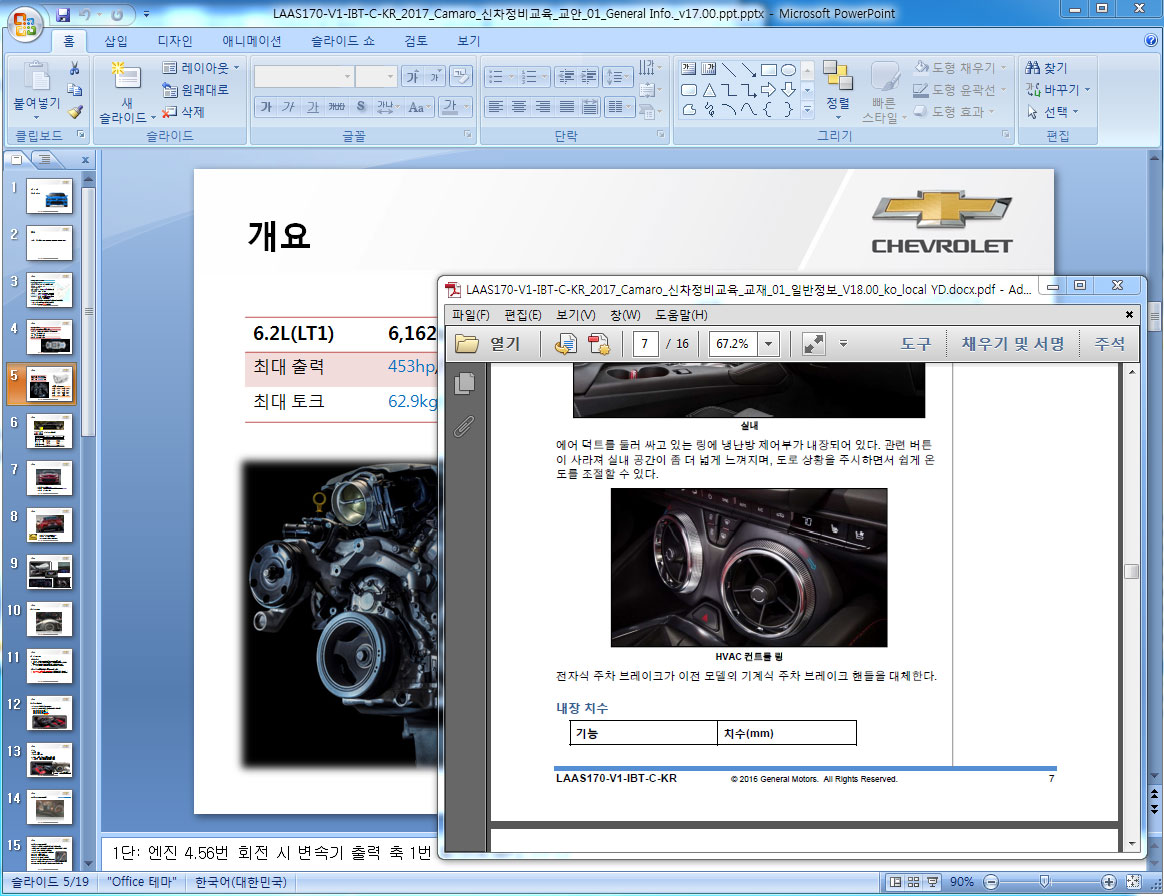Click the convert-to-PDF icon in Adobe Reader toolbar
Screen dimensions: 1164x896
pos(566,344)
